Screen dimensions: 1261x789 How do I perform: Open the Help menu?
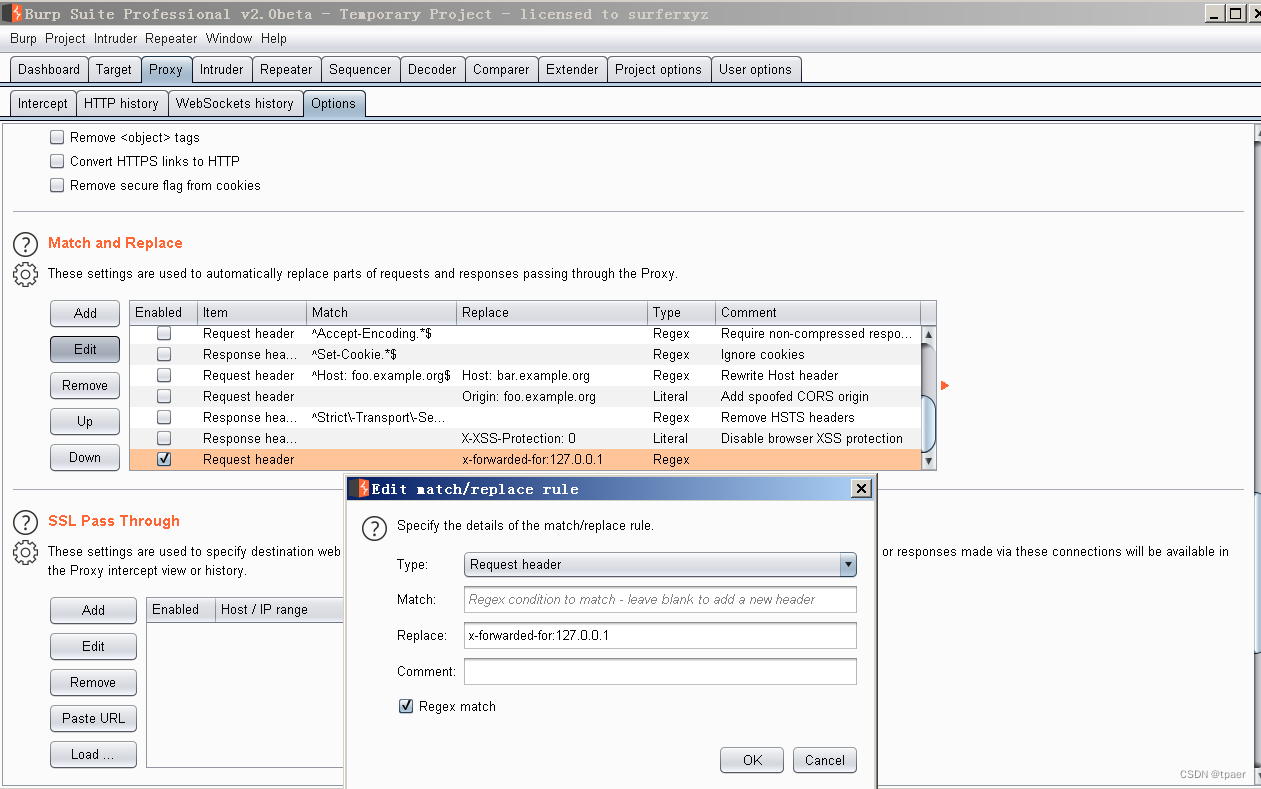(x=274, y=38)
